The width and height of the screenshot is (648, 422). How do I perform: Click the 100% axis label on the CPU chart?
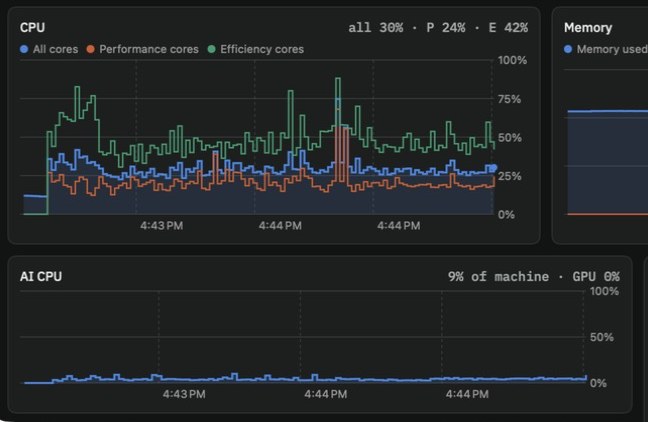click(512, 60)
